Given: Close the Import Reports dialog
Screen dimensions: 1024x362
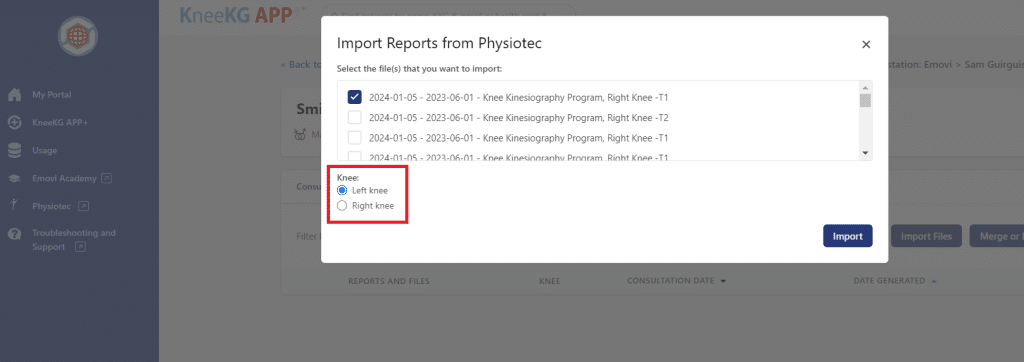Looking at the screenshot, I should point(866,44).
